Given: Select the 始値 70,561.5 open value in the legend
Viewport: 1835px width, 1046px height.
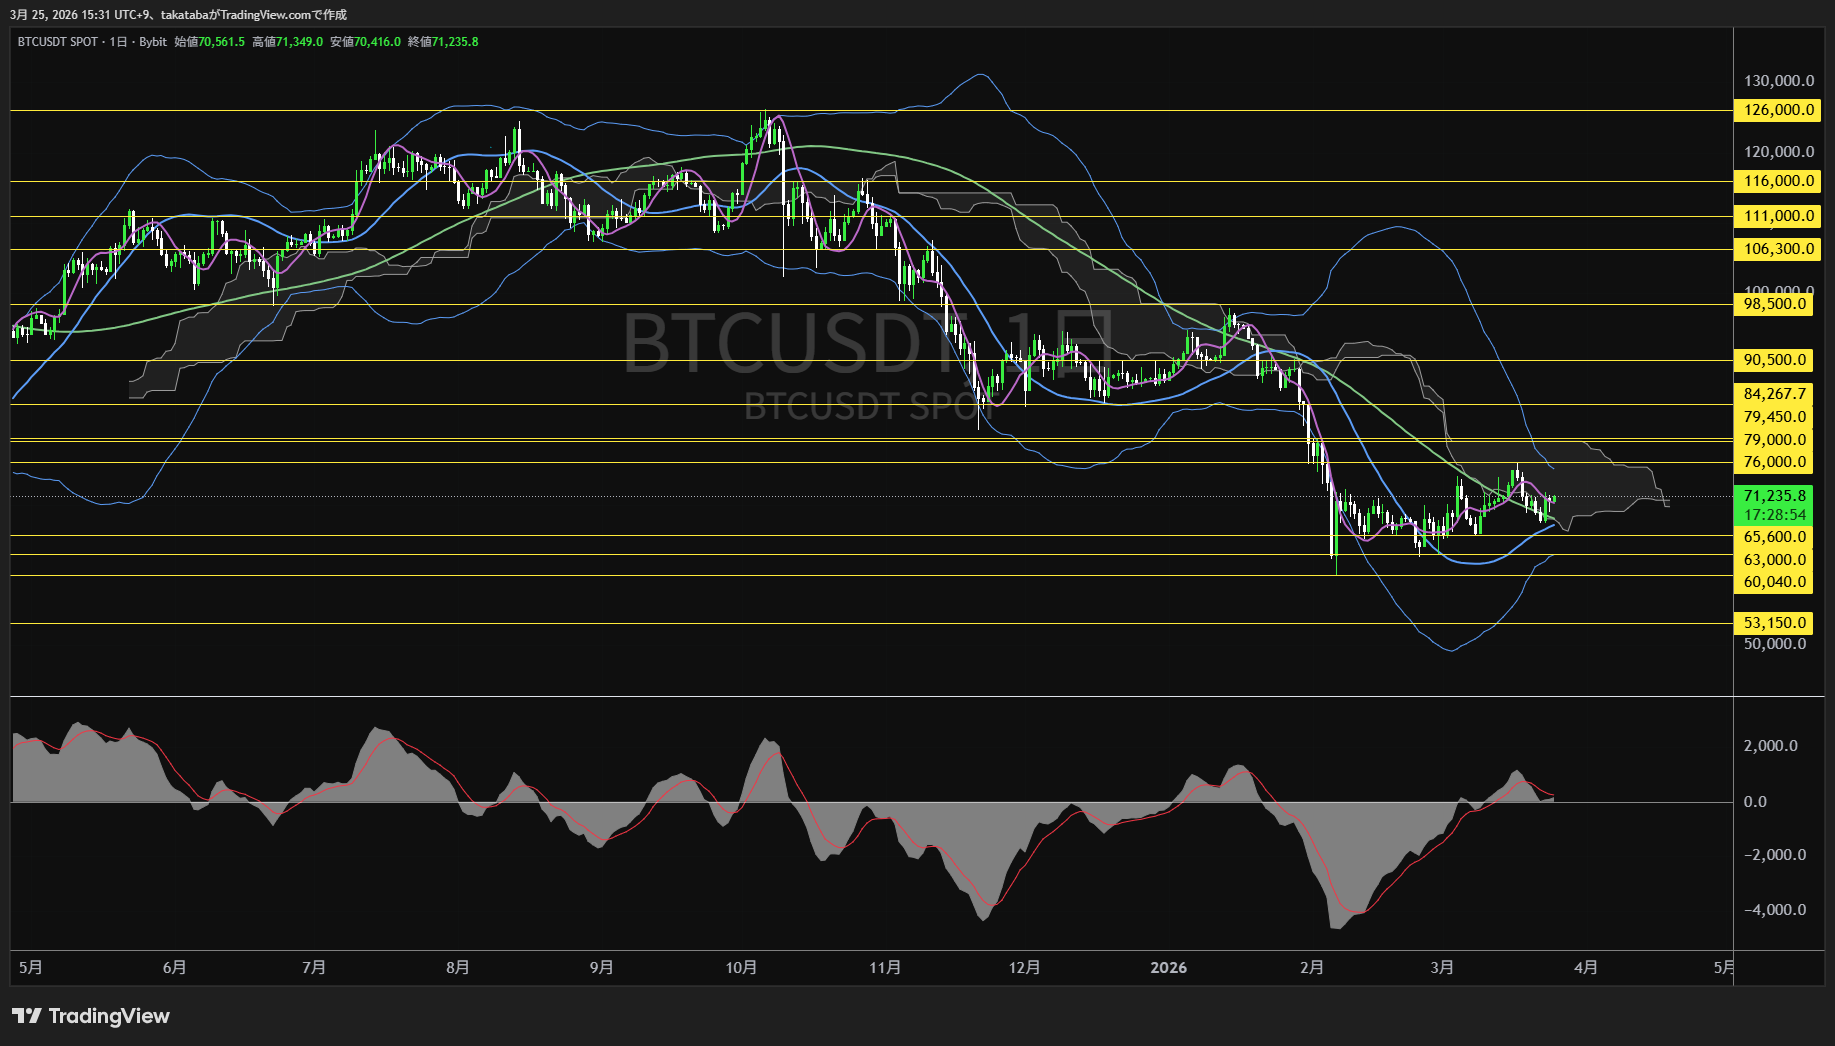Looking at the screenshot, I should [209, 42].
